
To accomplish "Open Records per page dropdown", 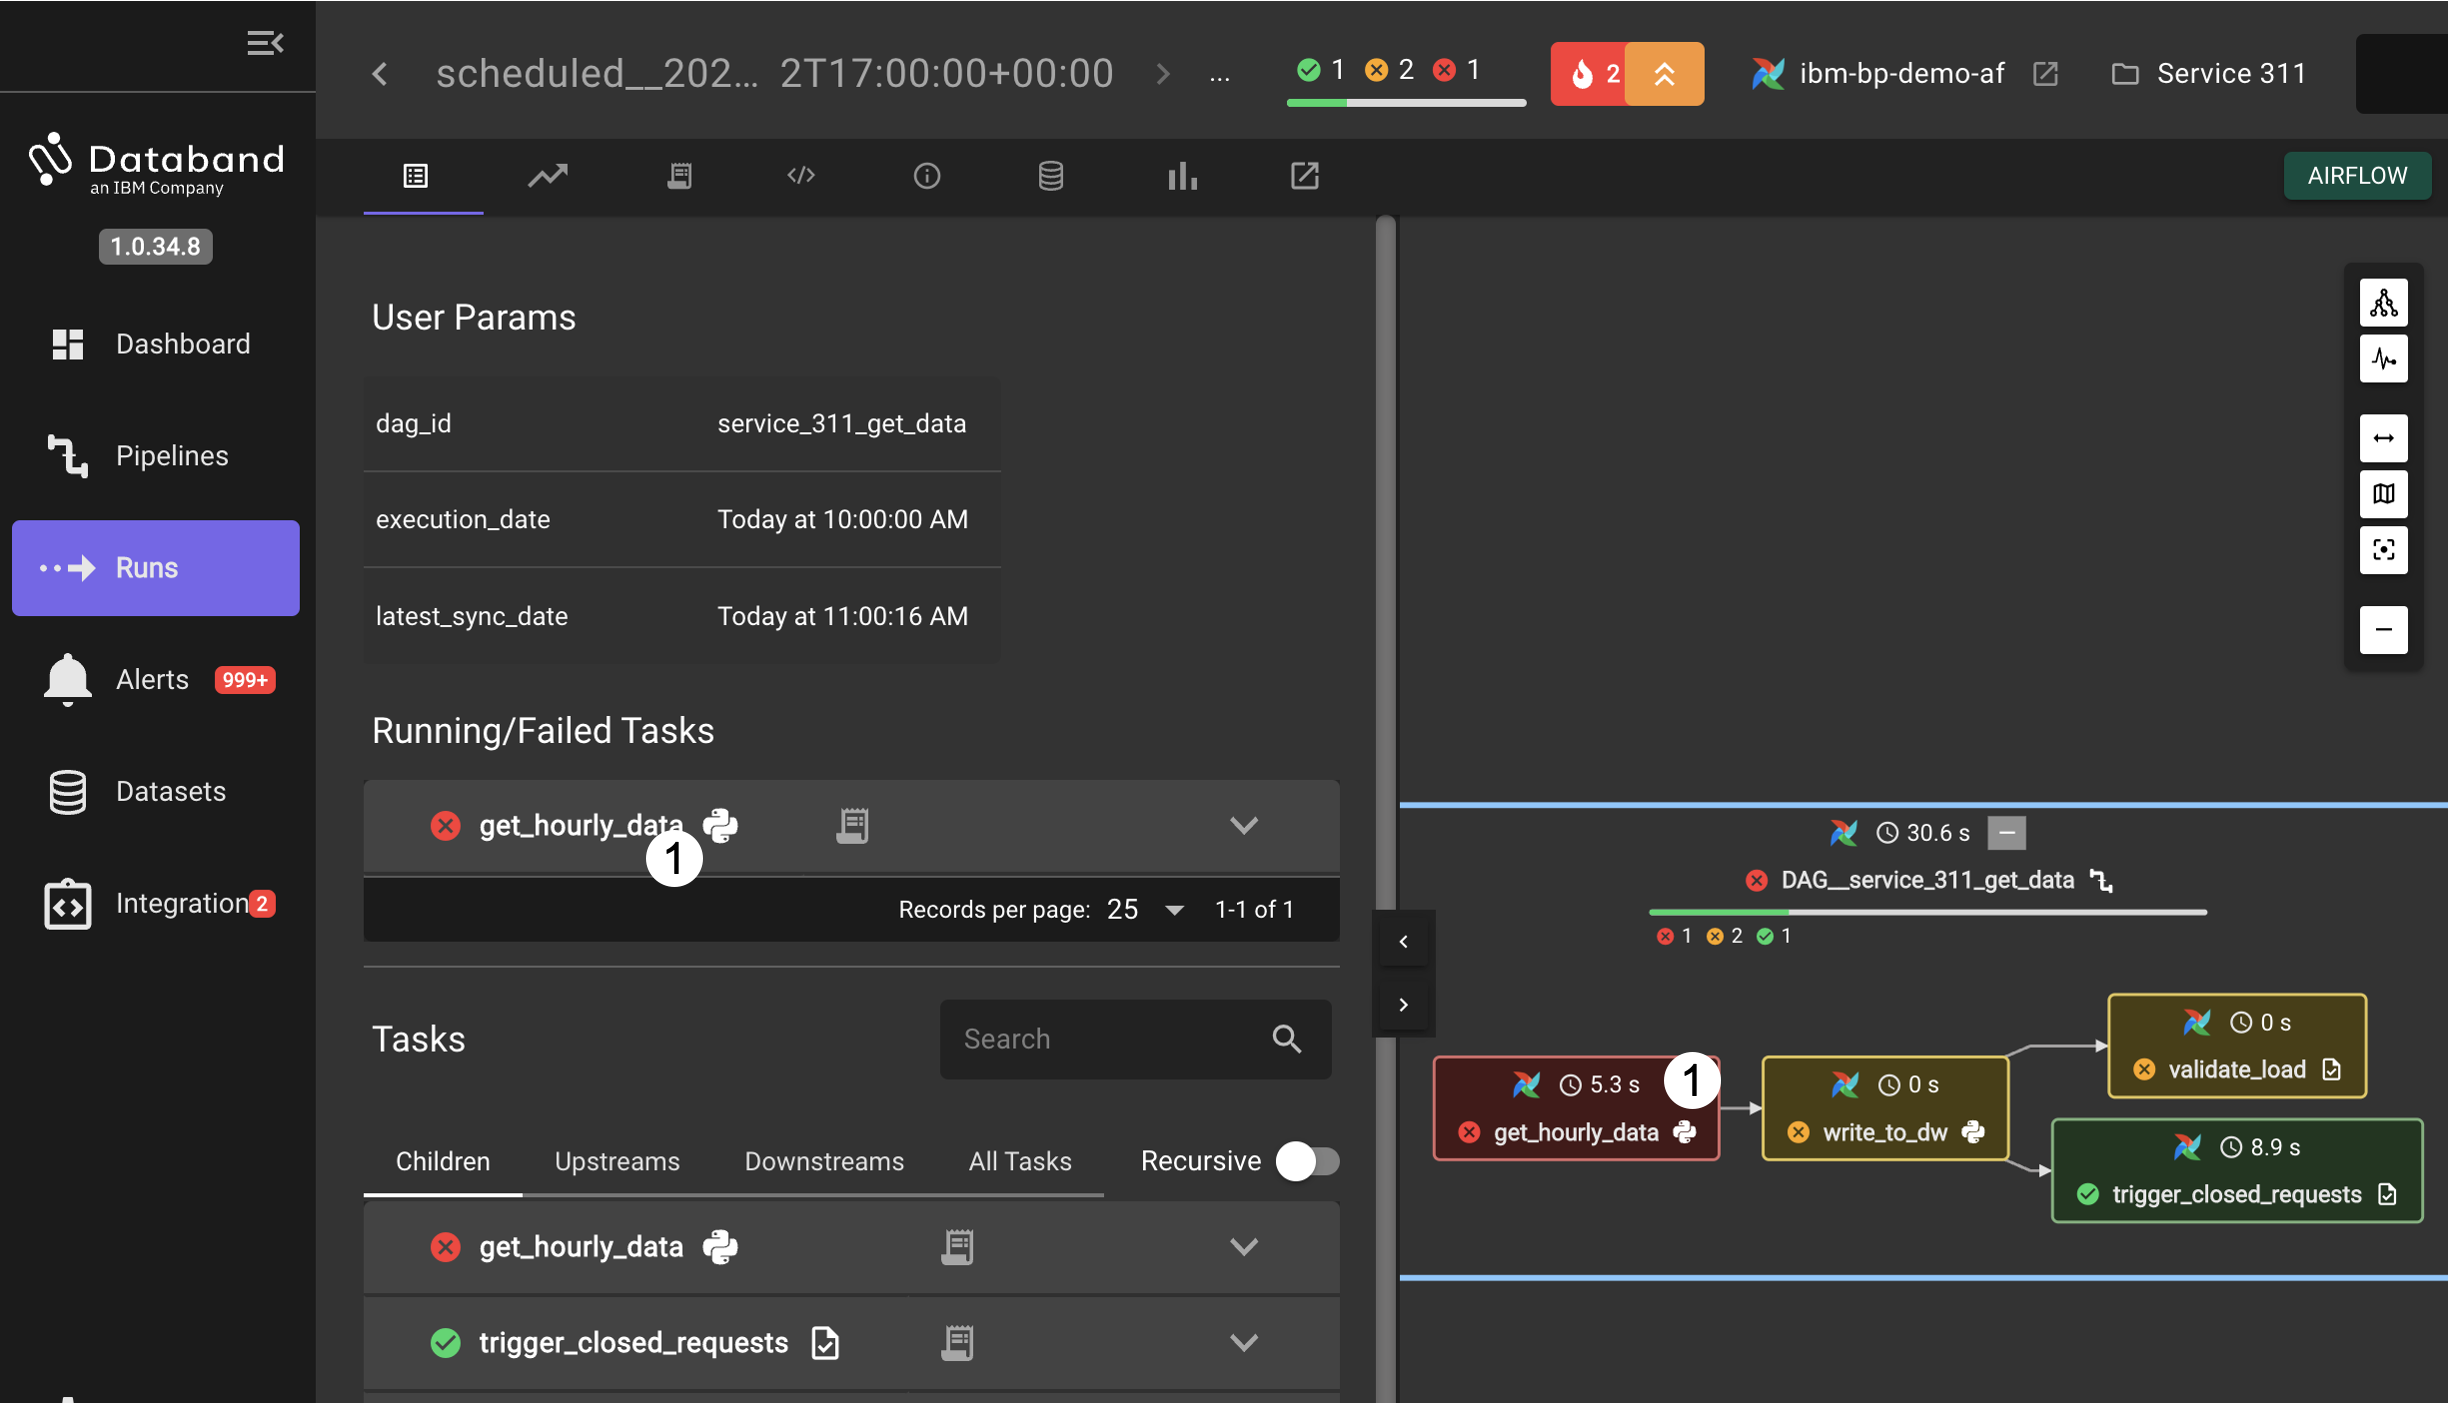I will pos(1145,909).
